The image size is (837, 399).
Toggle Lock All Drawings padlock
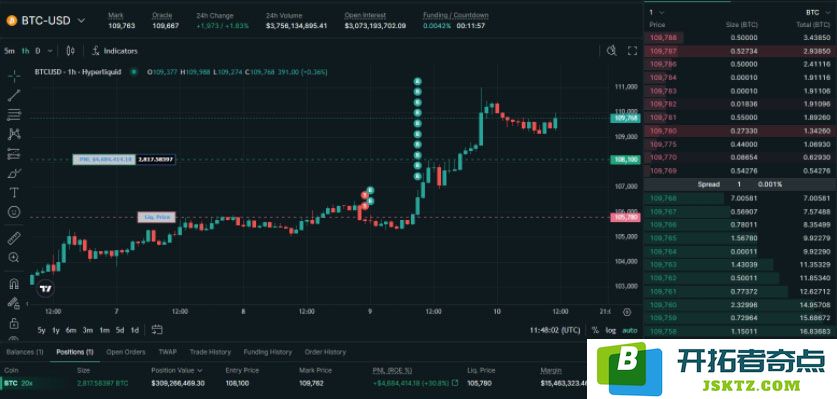pyautogui.click(x=14, y=323)
